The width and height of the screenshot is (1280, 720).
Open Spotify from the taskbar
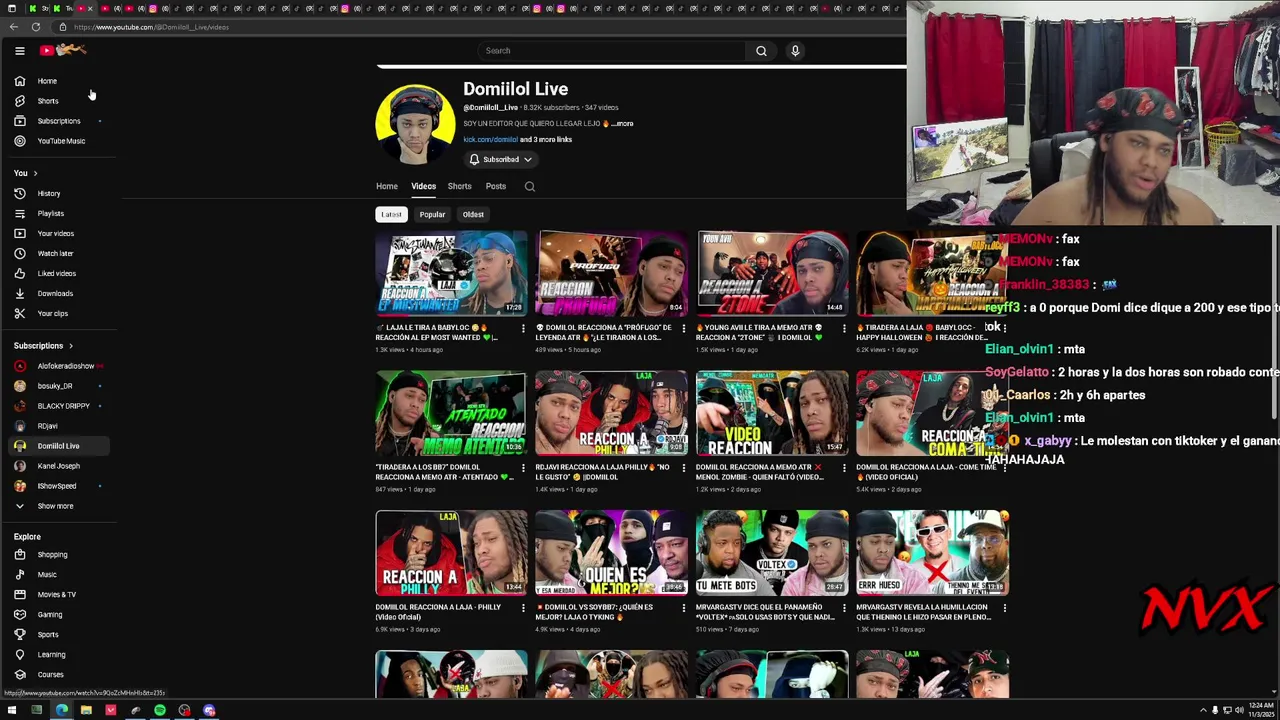click(x=160, y=710)
